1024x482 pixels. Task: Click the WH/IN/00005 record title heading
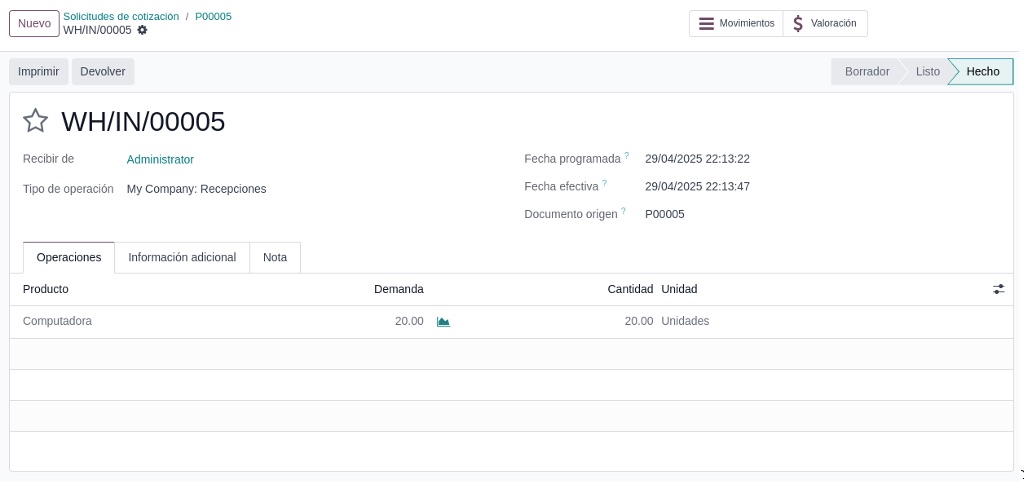143,122
